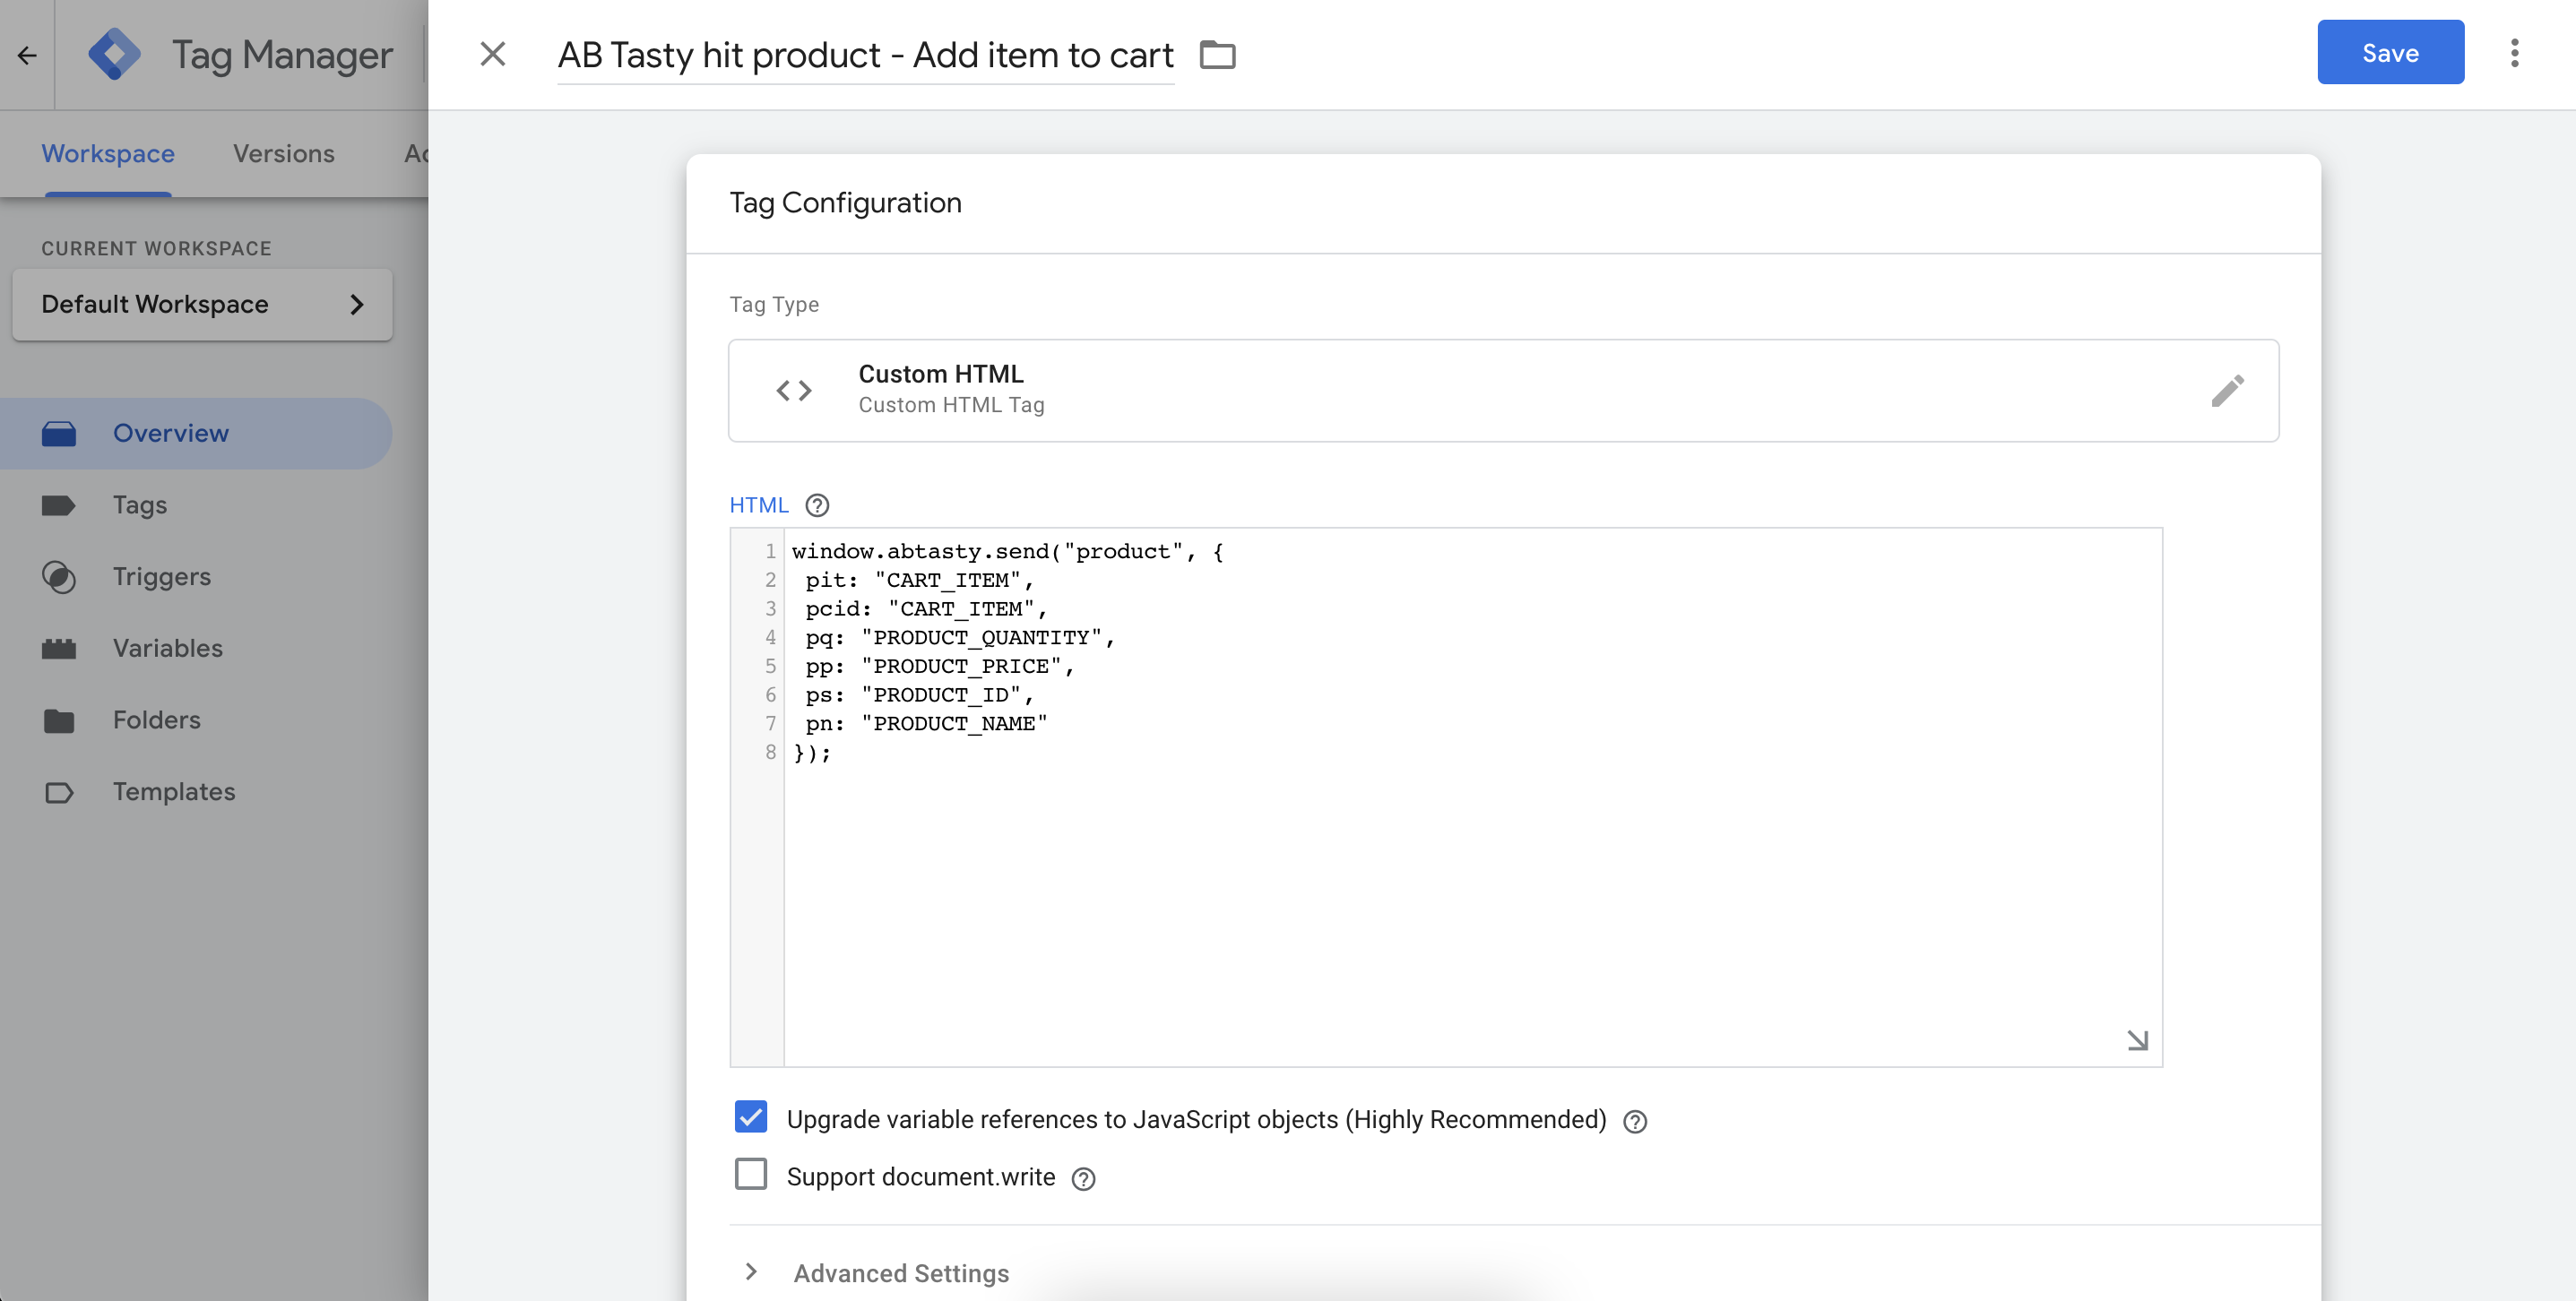Close the tag editor with the X icon
This screenshot has width=2576, height=1301.
click(x=492, y=54)
